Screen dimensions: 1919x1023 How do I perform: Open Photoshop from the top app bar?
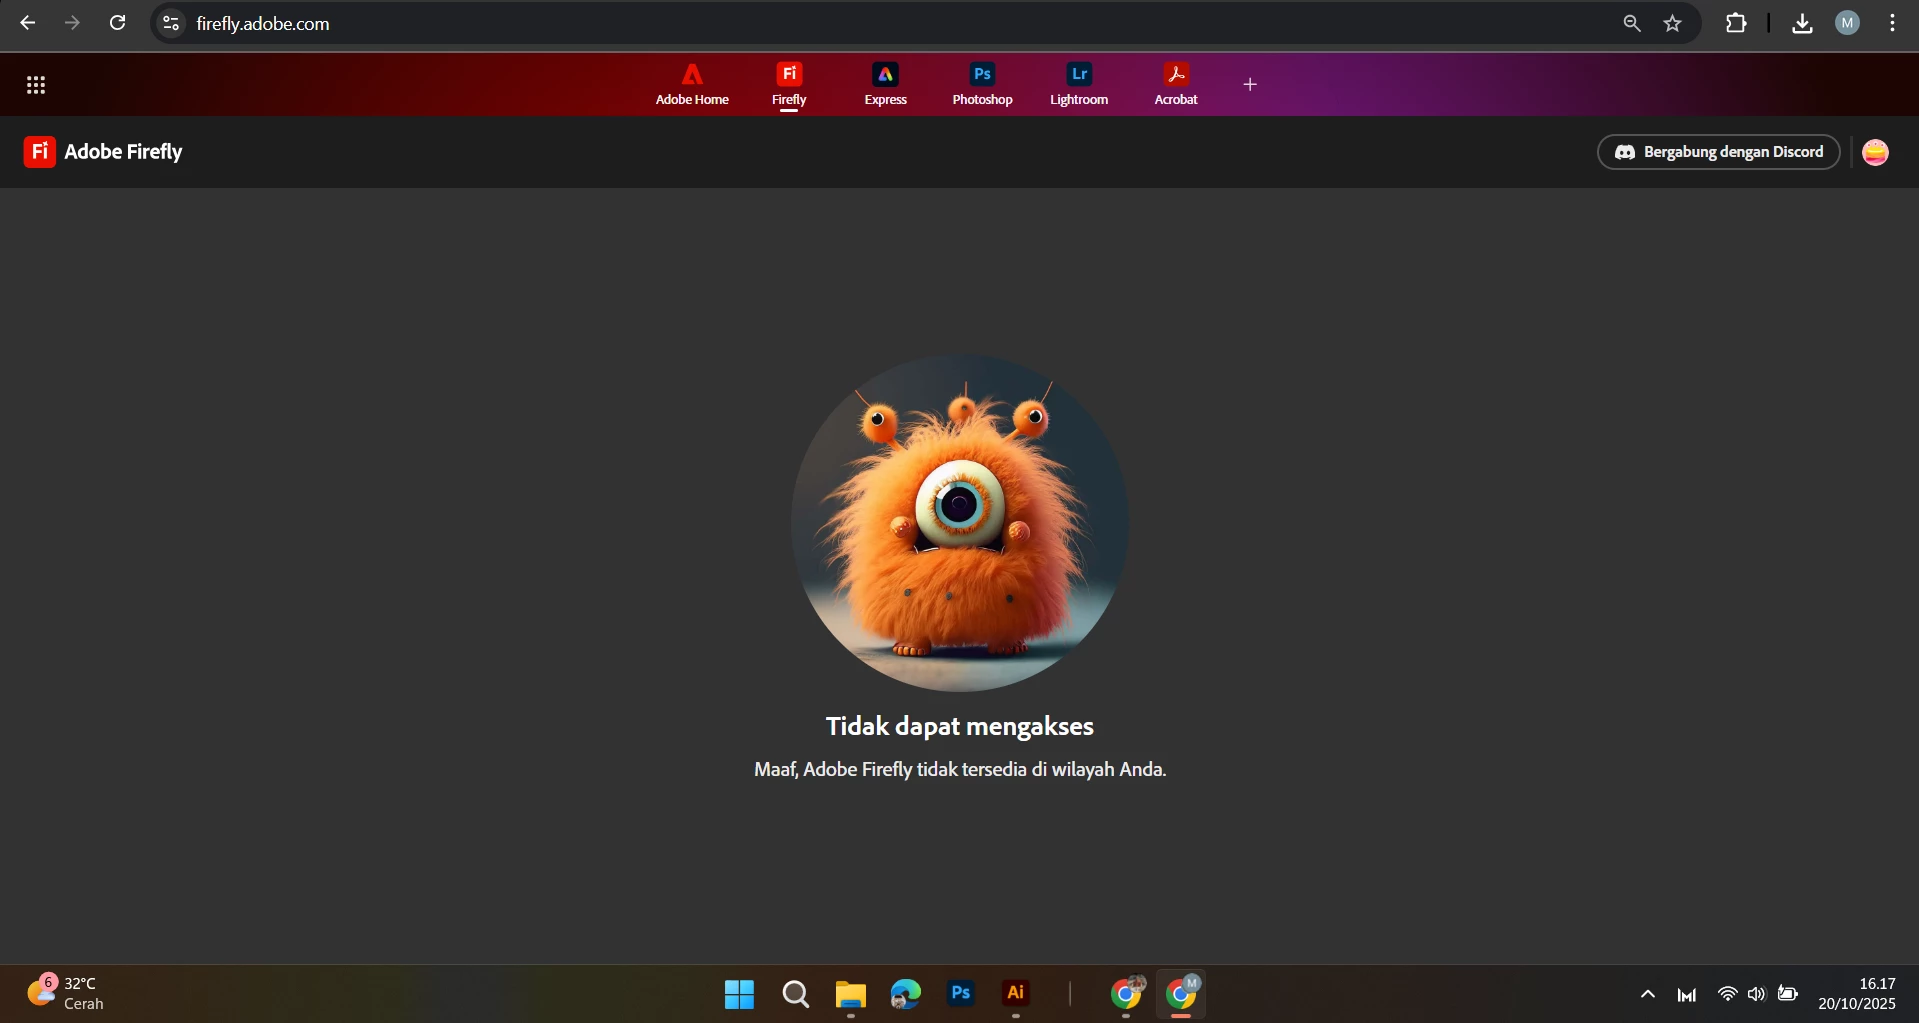point(982,84)
